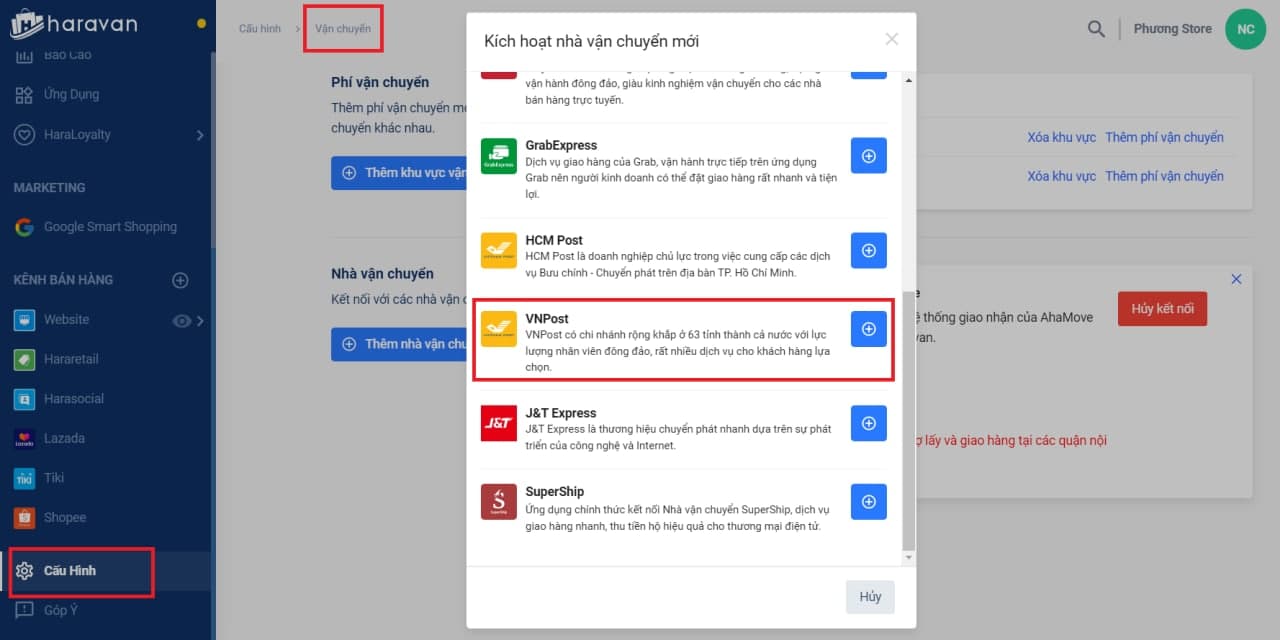Select Báo Cáo menu item
Image resolution: width=1280 pixels, height=640 pixels.
(x=67, y=55)
